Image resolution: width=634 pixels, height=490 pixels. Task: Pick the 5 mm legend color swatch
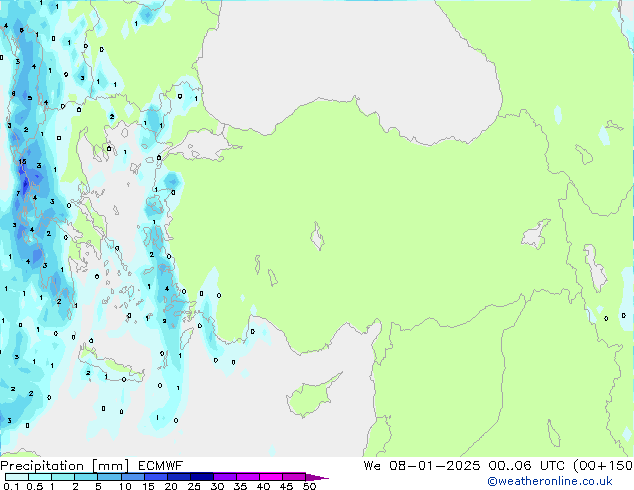[111, 477]
